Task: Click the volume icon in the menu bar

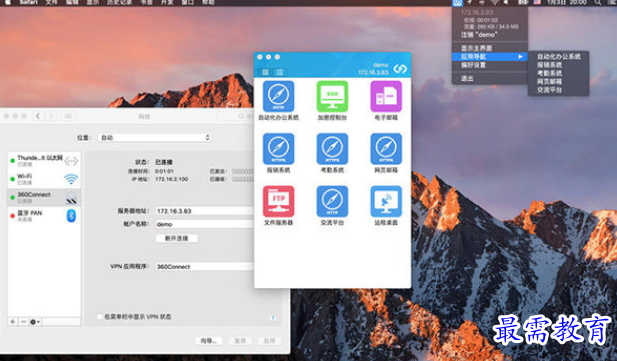Action: (506, 2)
